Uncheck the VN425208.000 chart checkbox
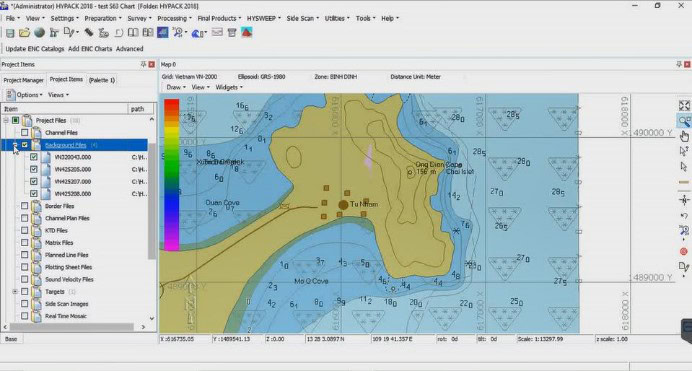The width and height of the screenshot is (692, 371). (34, 194)
